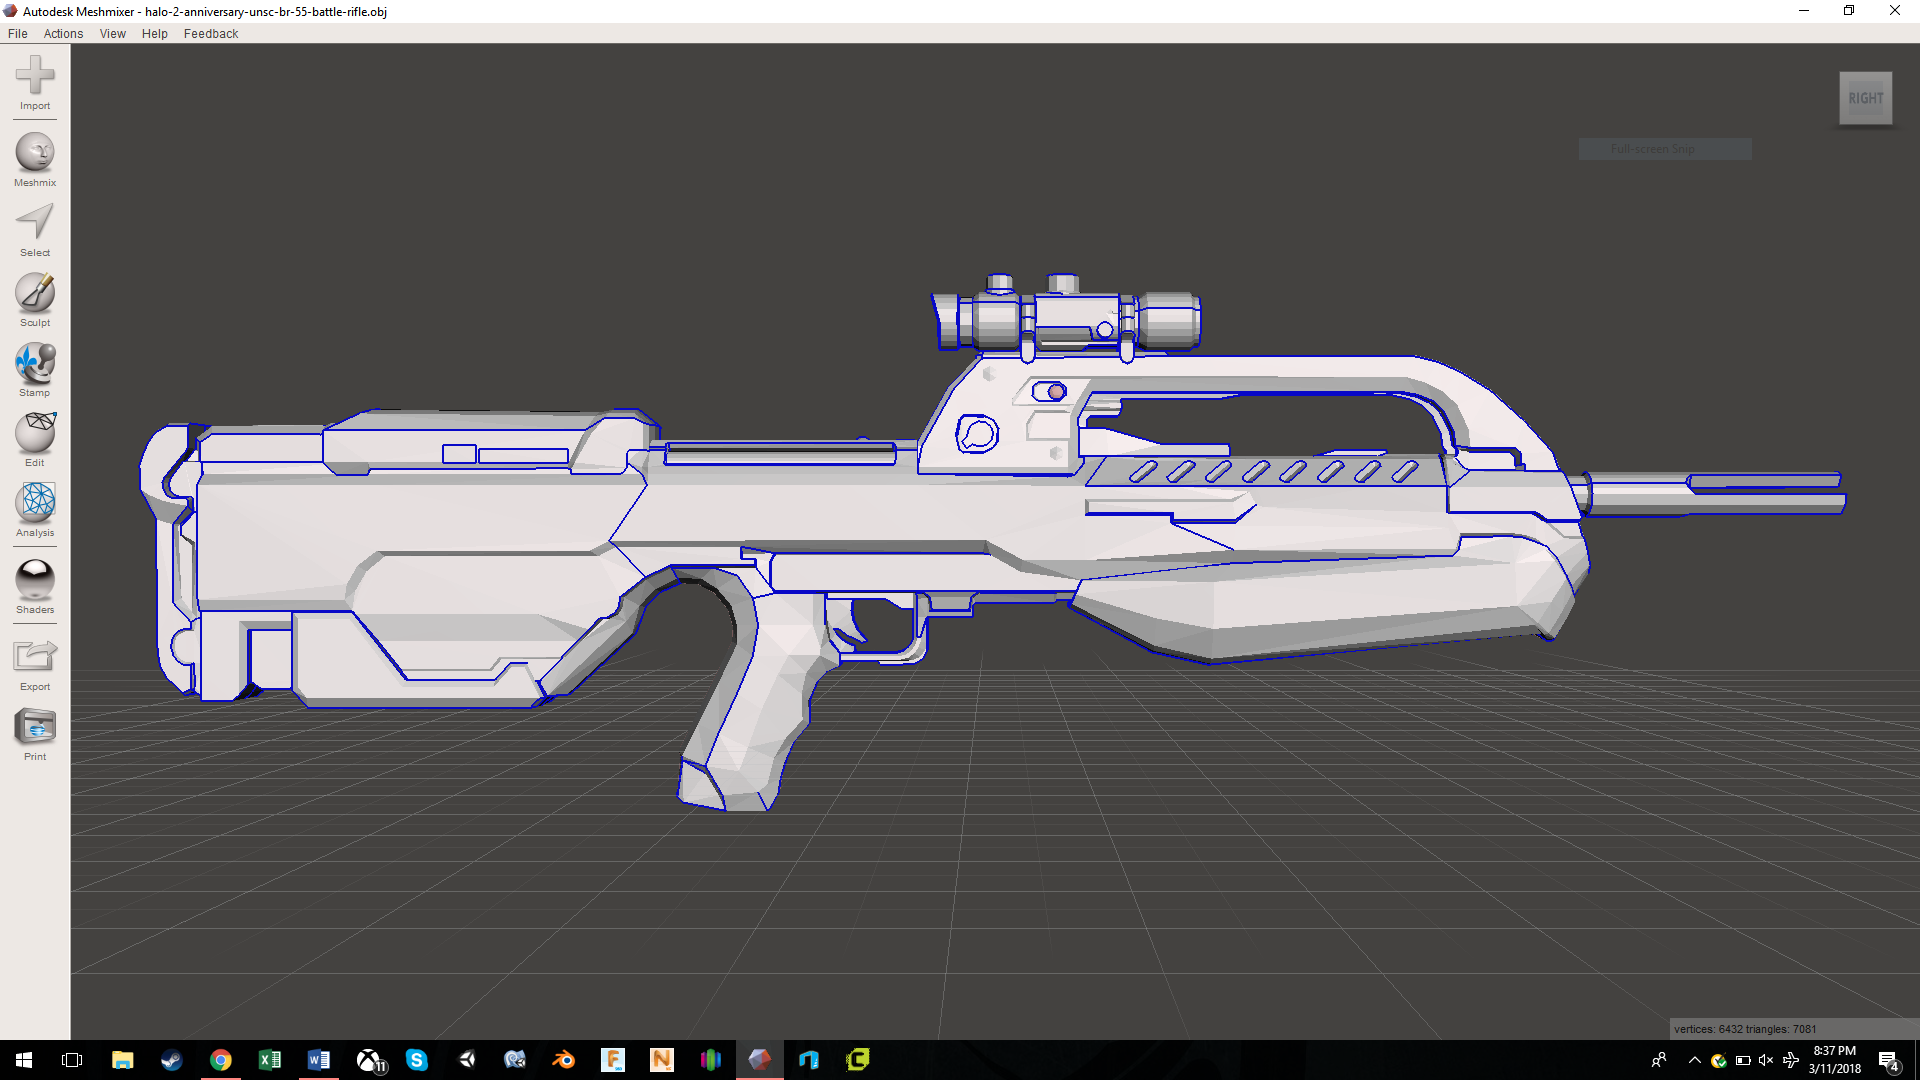
Task: Open the Help menu
Action: (x=155, y=33)
